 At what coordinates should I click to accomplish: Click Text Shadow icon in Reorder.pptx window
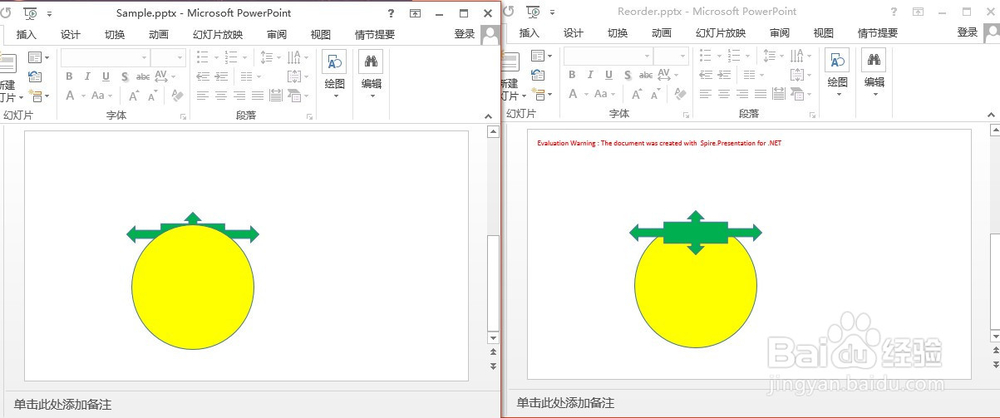coord(628,75)
